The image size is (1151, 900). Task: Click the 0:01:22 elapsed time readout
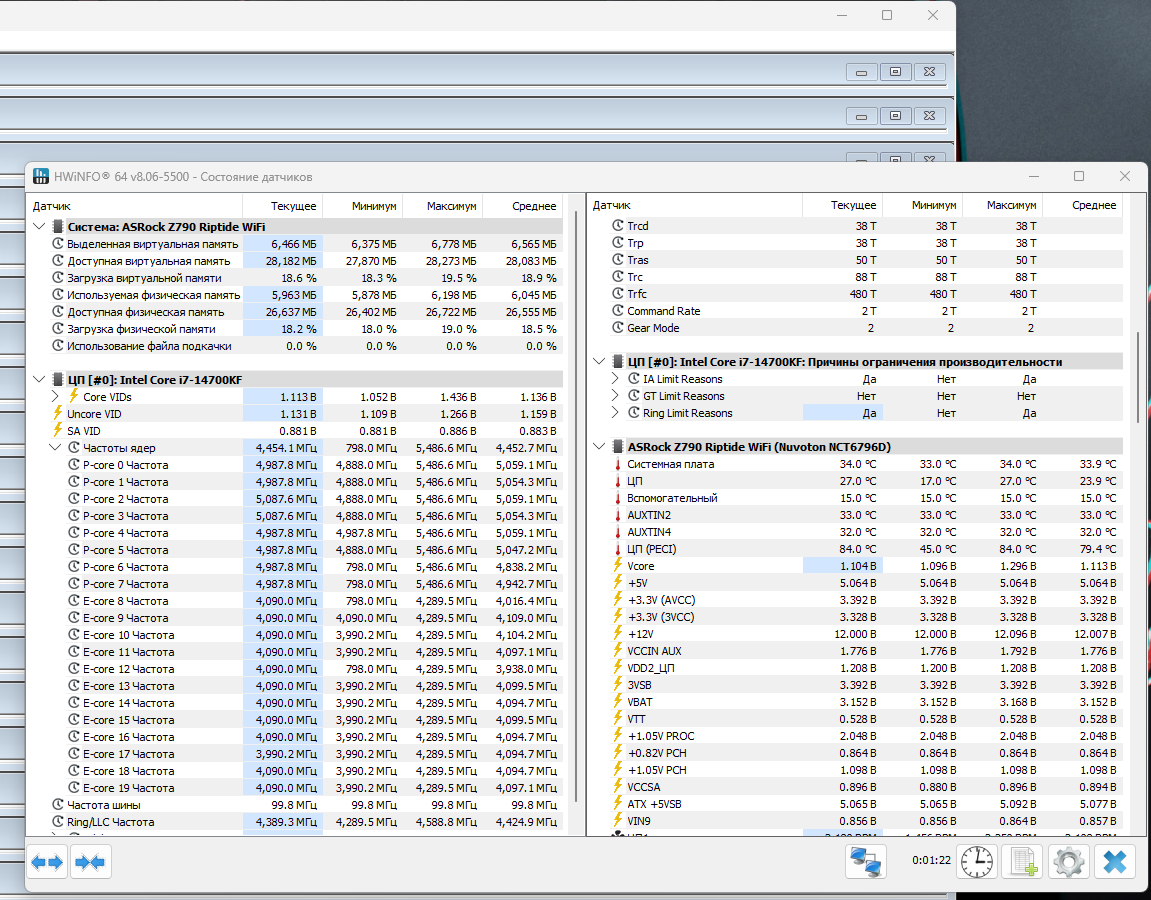tap(932, 860)
